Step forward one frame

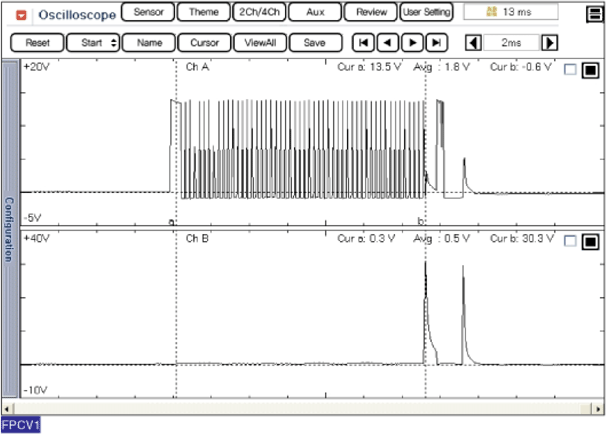412,43
